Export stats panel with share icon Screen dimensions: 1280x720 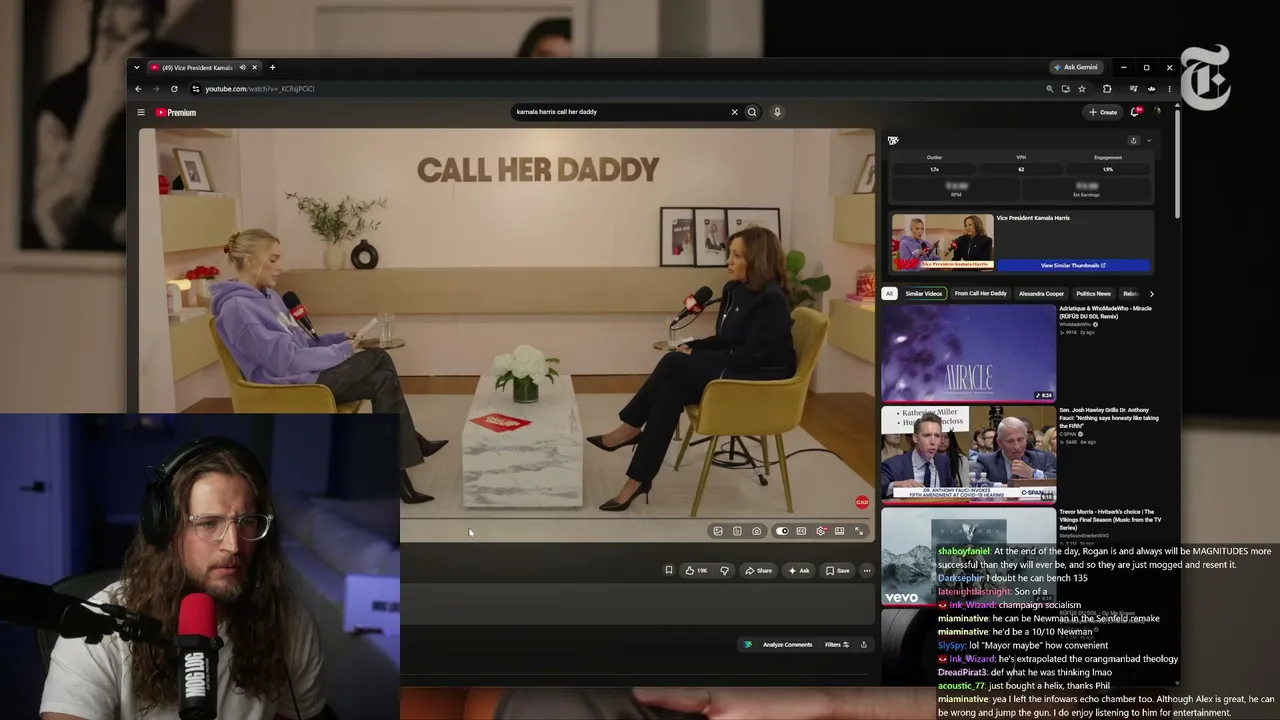[1133, 141]
